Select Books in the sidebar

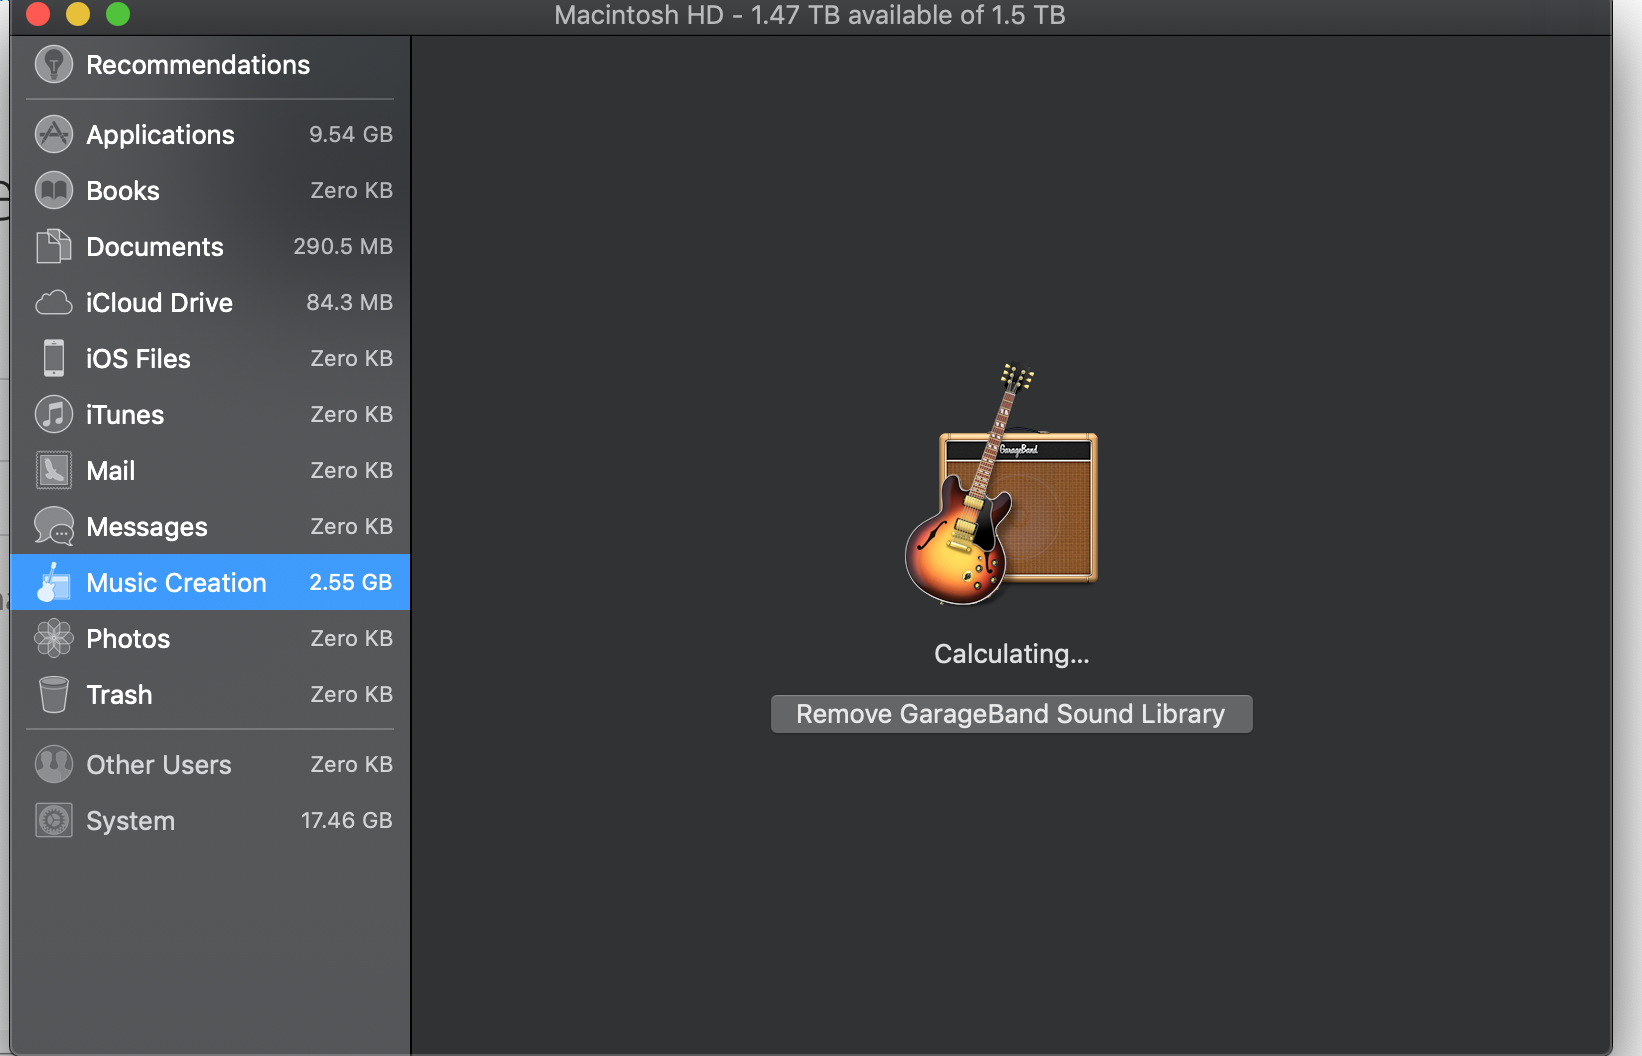[210, 191]
